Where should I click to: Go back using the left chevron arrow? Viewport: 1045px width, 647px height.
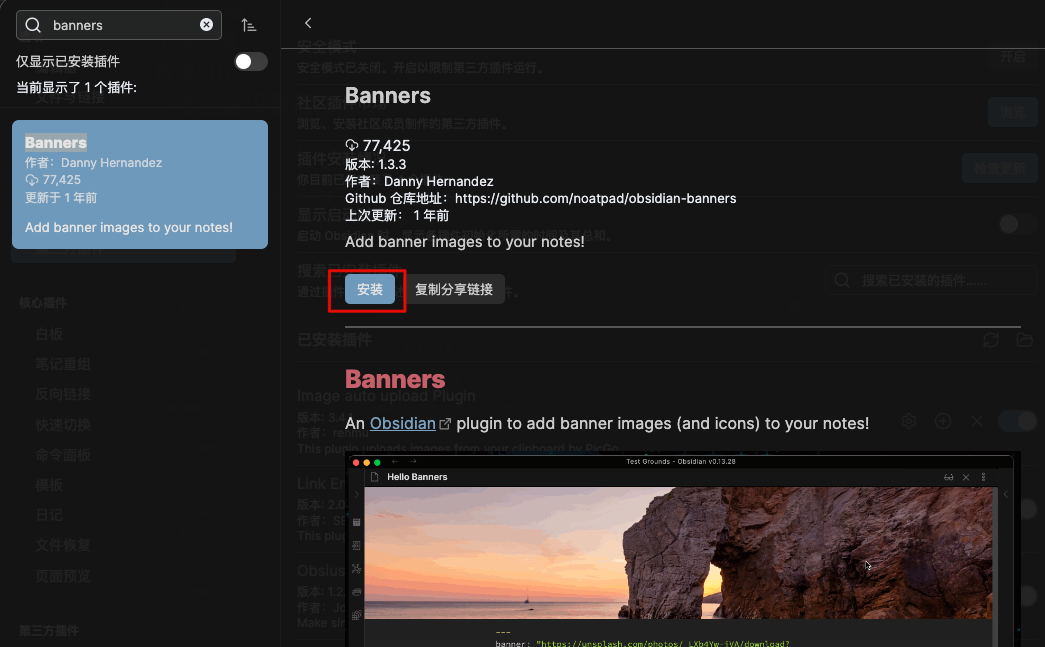coord(308,23)
